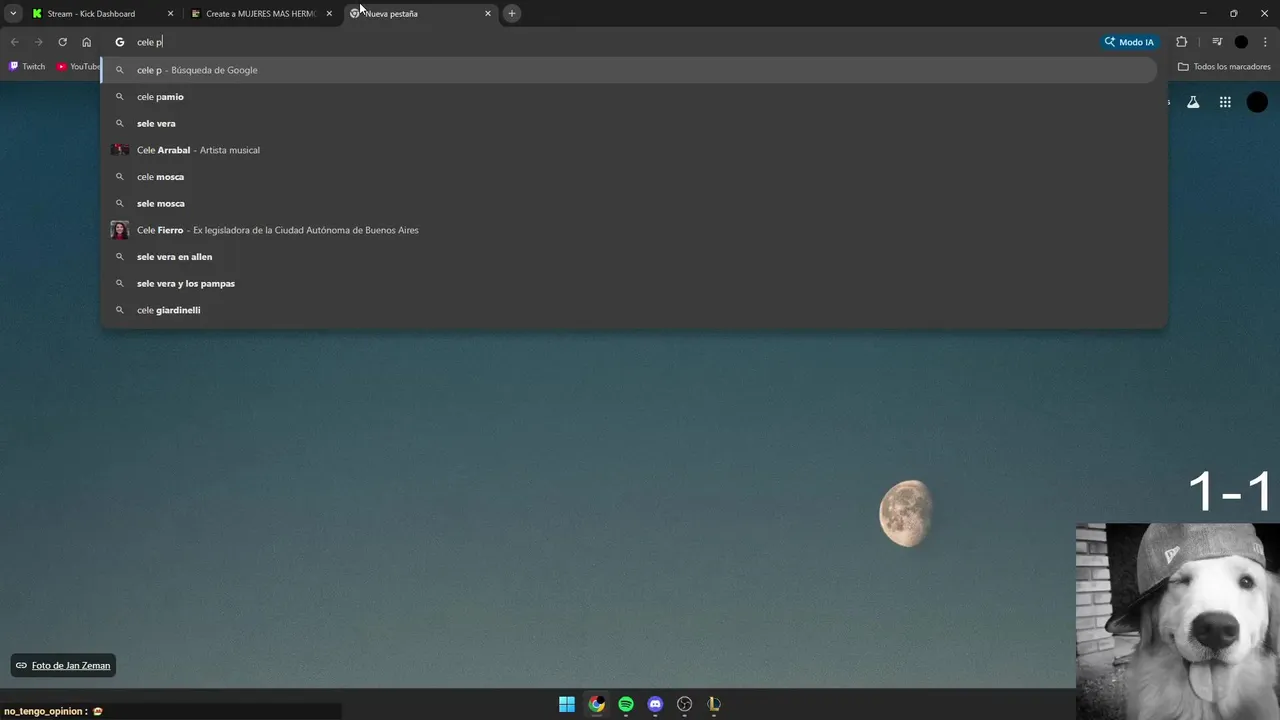This screenshot has height=720, width=1280.
Task: Open the Chrome three-dot menu
Action: 1265,42
